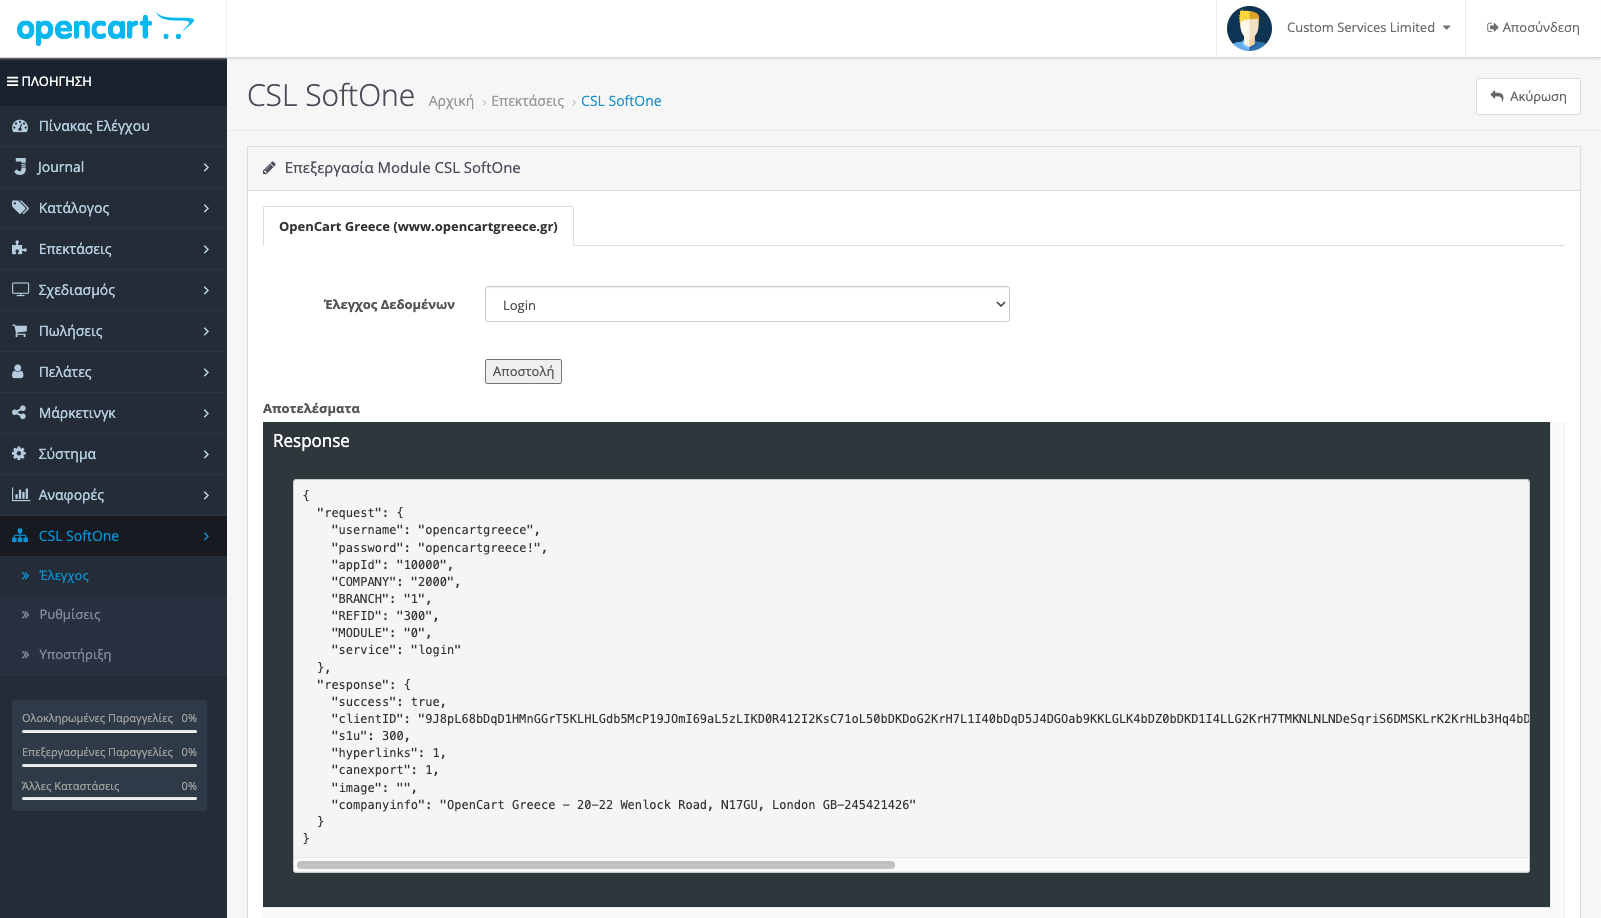1601x918 pixels.
Task: Click the "companyinfo" line in response
Action: click(x=623, y=805)
